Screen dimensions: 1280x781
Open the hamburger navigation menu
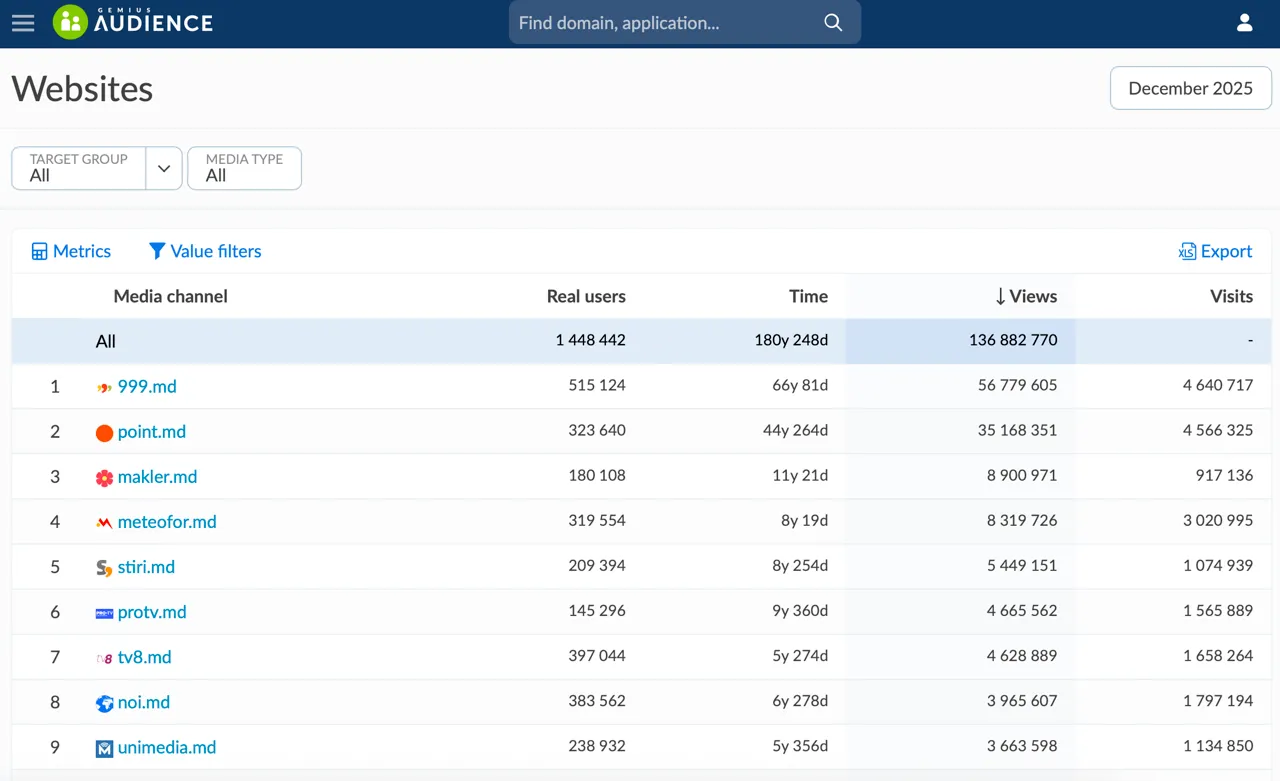point(23,23)
